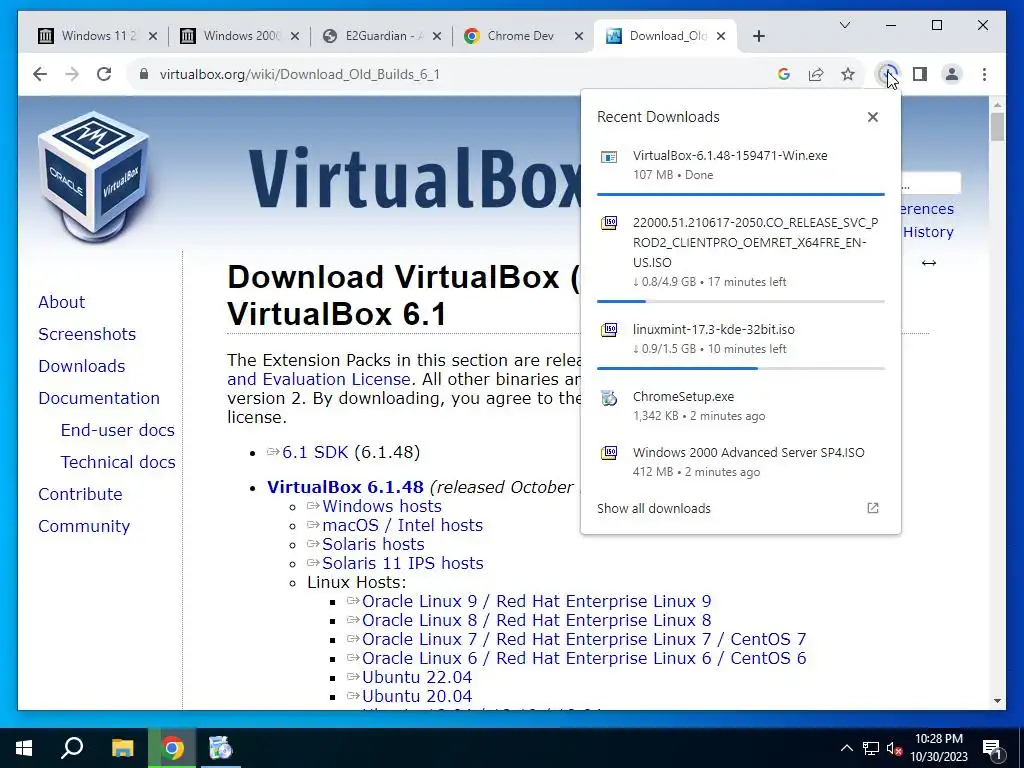Click the browser back arrow
1024x768 pixels.
click(x=40, y=74)
